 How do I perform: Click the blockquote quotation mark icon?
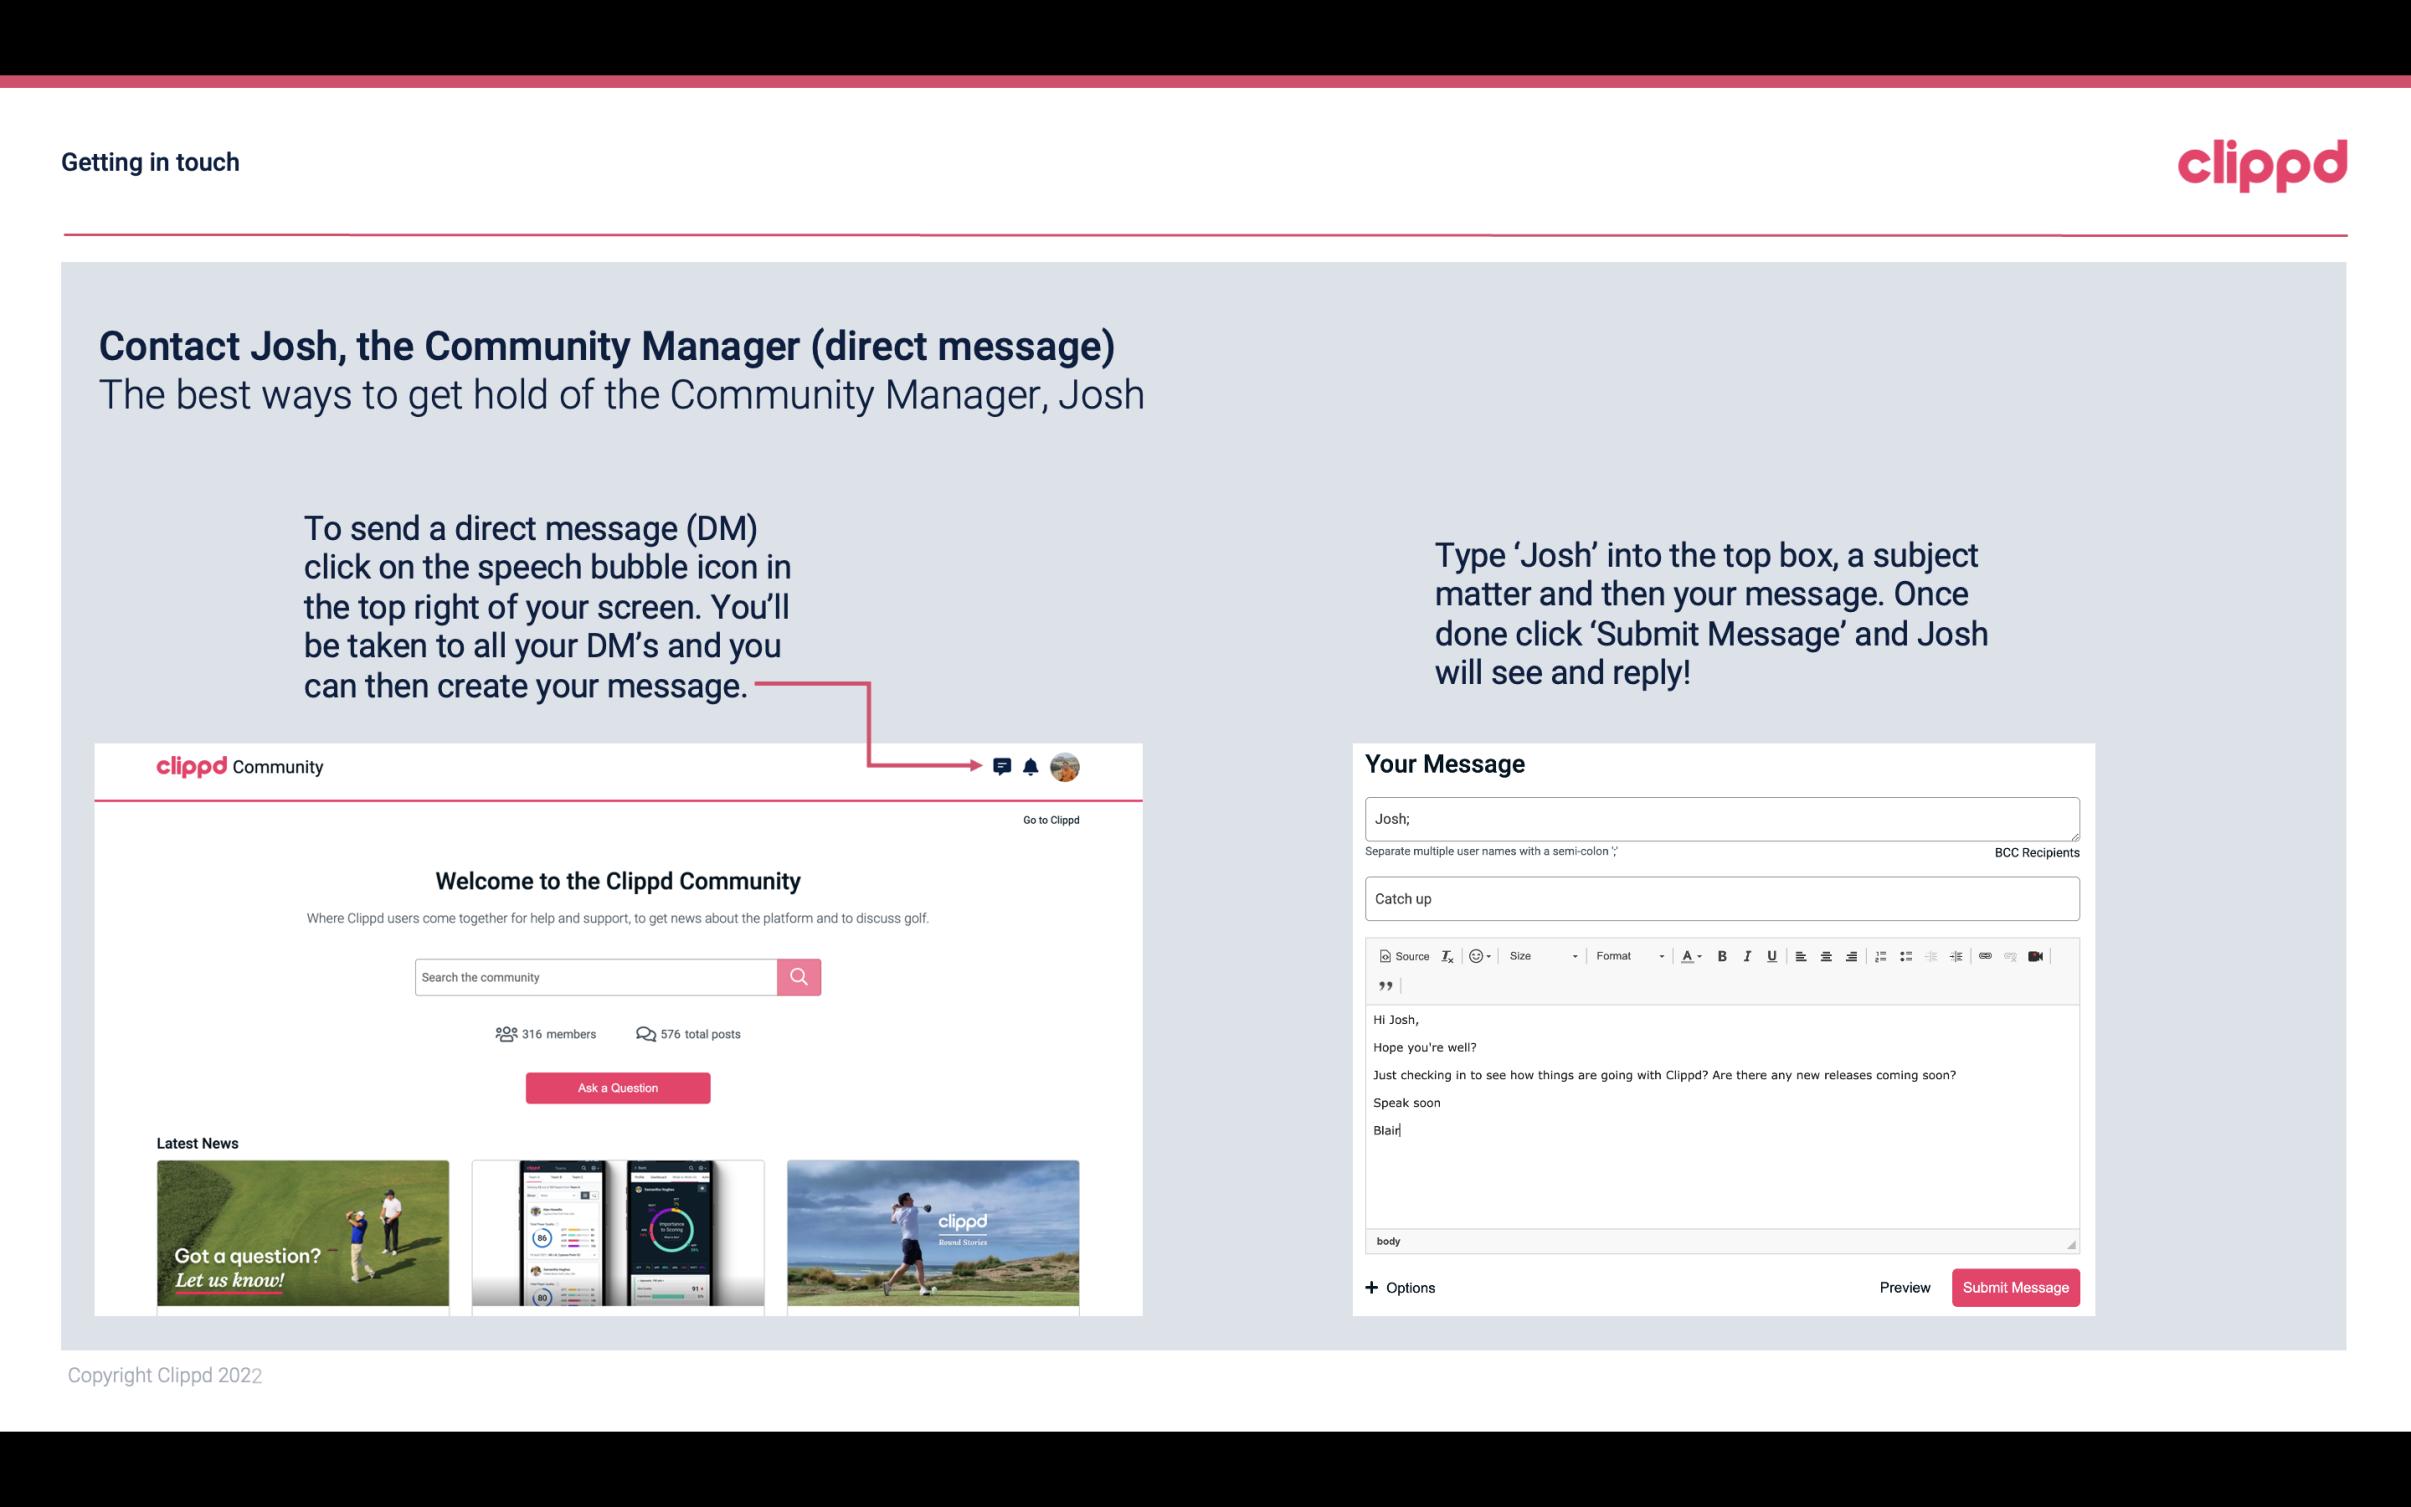point(1382,986)
